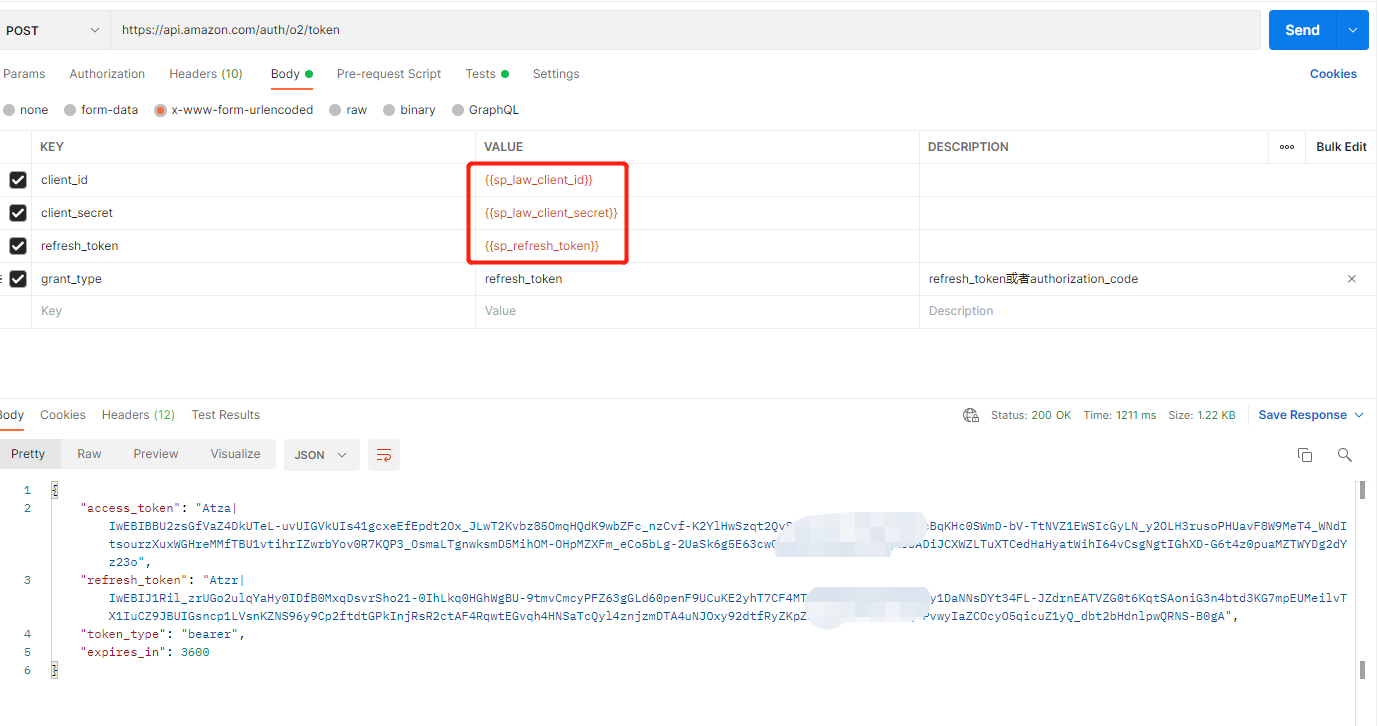Disable the grant_type parameter checkbox
1379x726 pixels.
(x=17, y=278)
